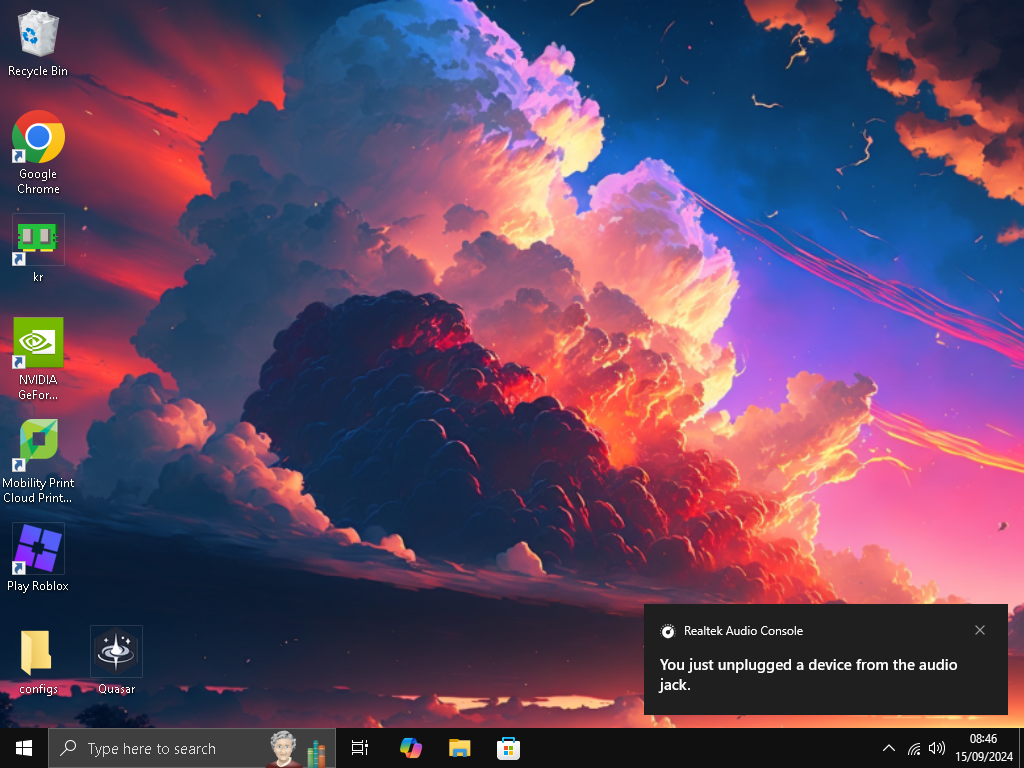Open Task View from taskbar
Screen dimensions: 1024x768
point(360,748)
